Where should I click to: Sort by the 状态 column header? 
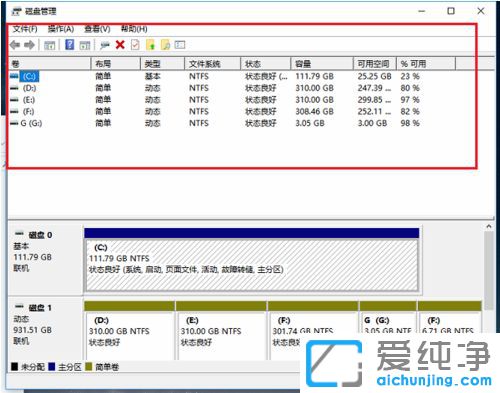tap(265, 64)
